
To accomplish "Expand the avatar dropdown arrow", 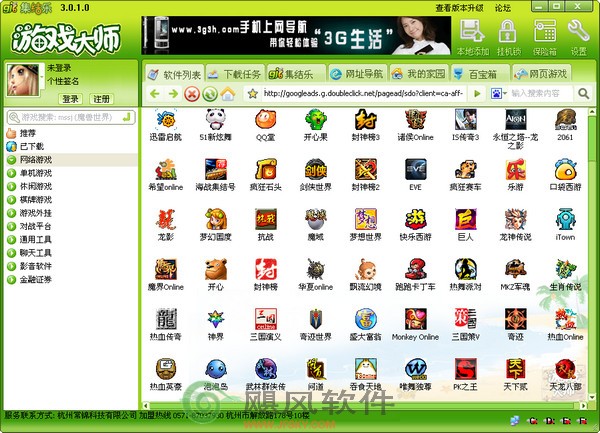I will click(x=42, y=77).
